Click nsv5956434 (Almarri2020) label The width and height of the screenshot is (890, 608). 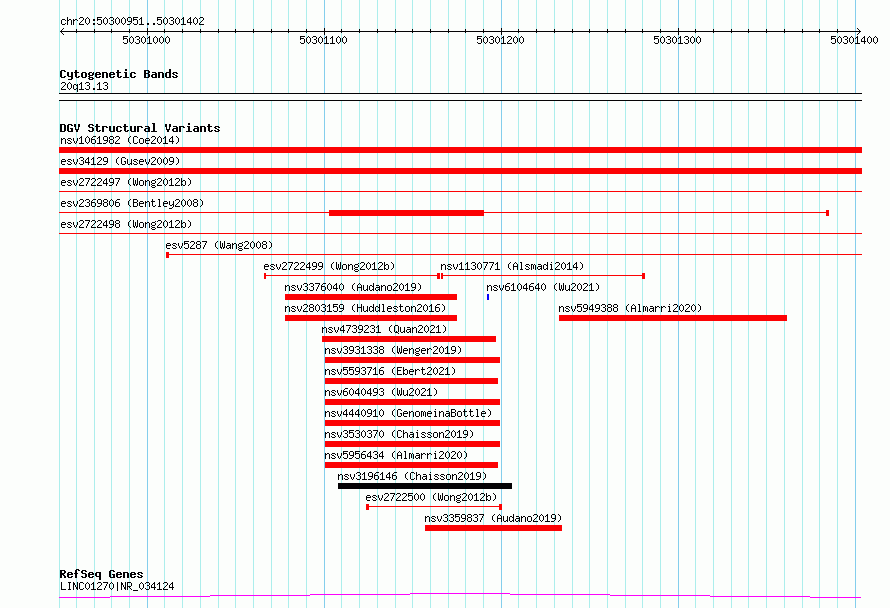click(396, 455)
